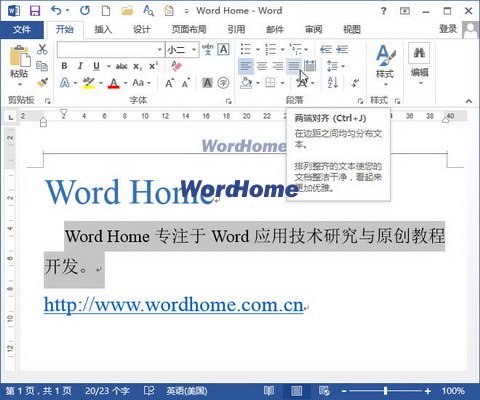480x400 pixels.
Task: Create a new blank document icon
Action: 106,11
